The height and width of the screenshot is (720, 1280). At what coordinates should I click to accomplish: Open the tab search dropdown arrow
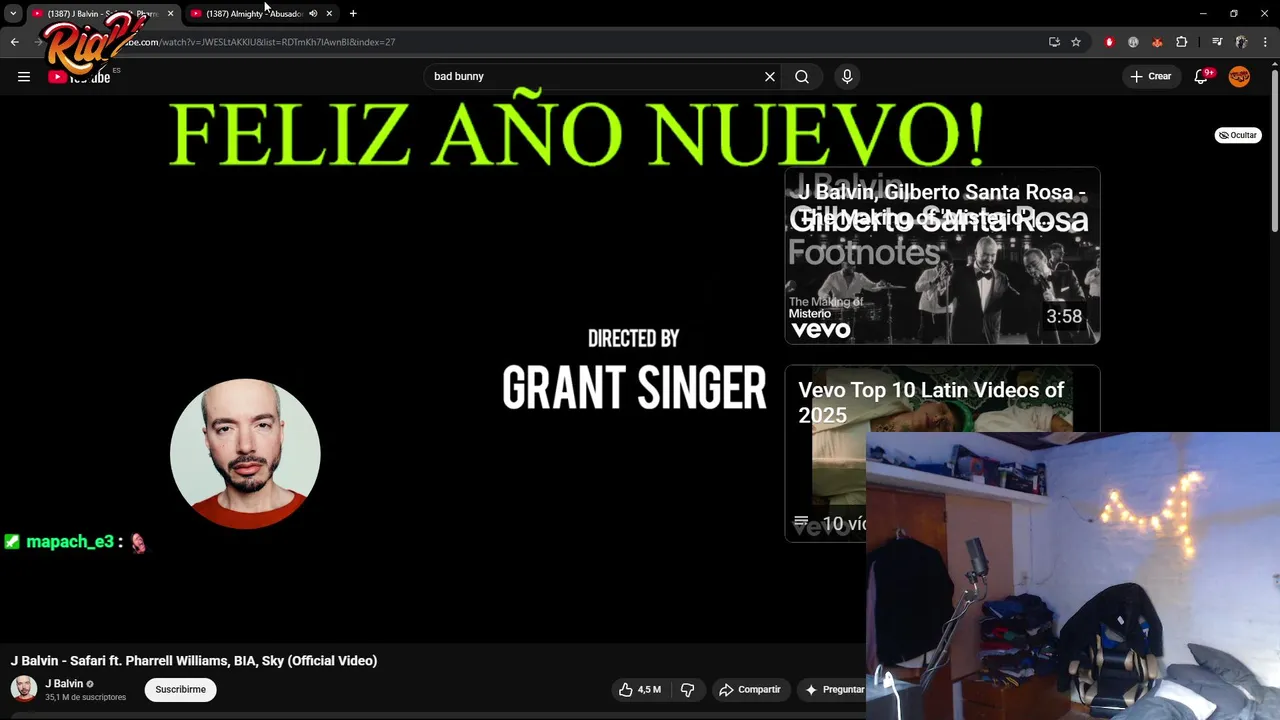[x=13, y=14]
